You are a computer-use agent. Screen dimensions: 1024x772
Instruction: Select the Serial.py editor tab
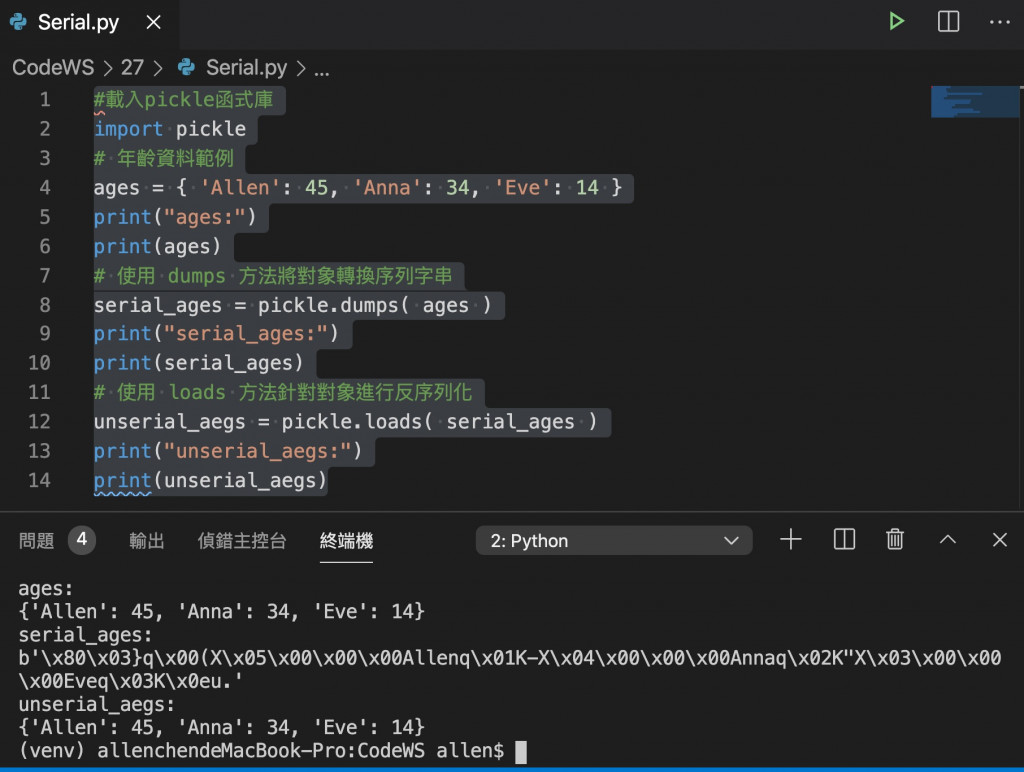89,23
